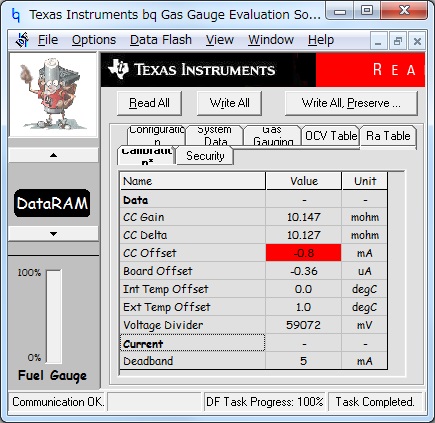Click the Value column header
Viewport: 435px width, 423px height.
pyautogui.click(x=304, y=181)
